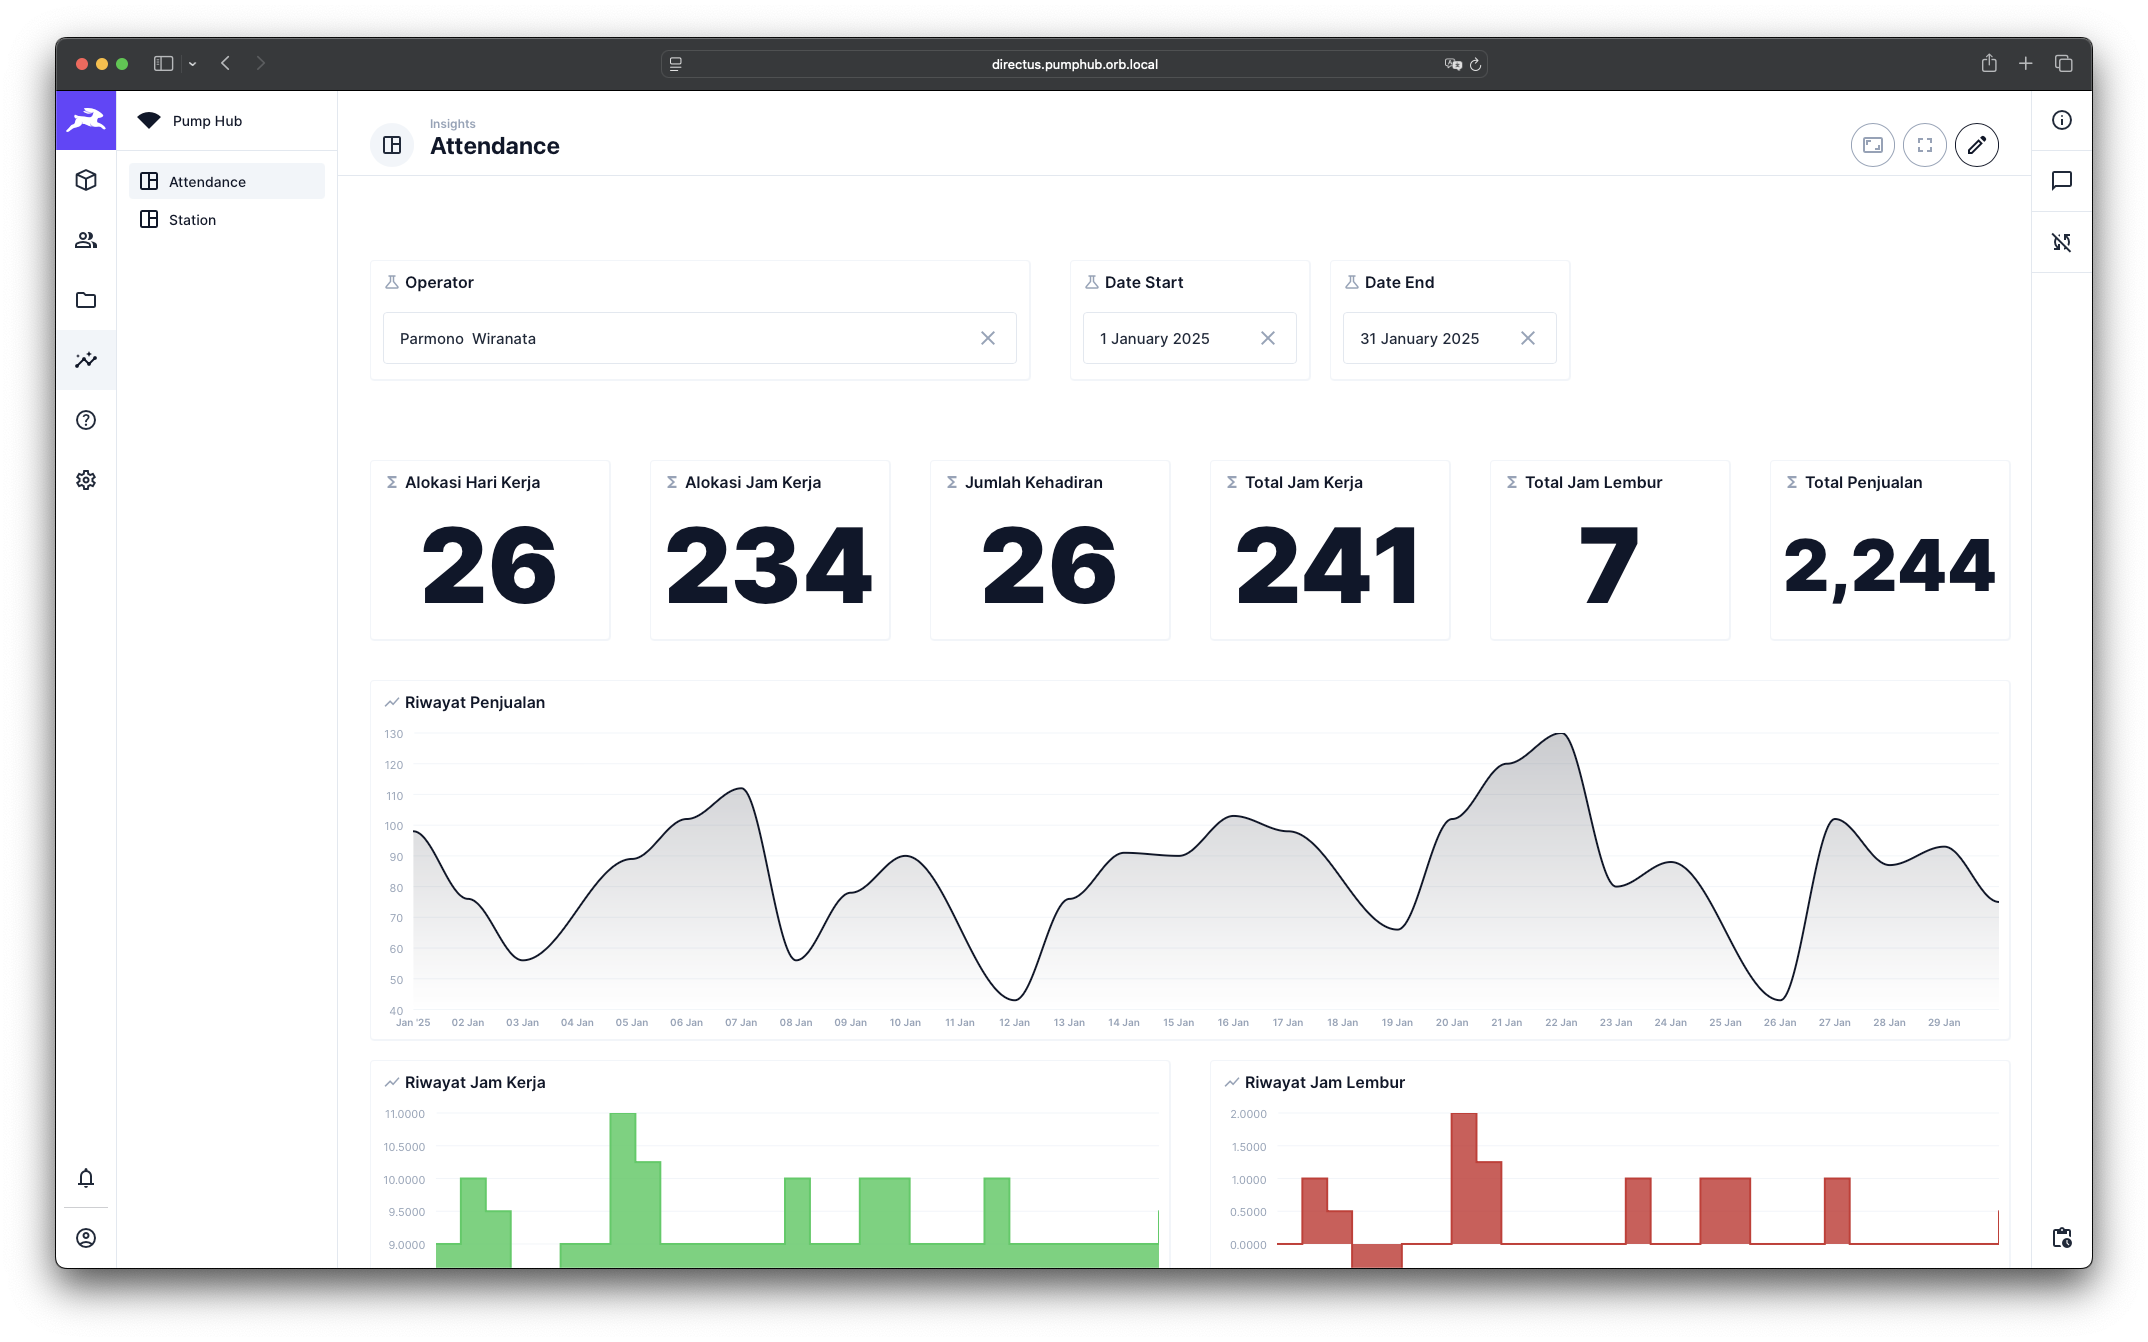Click the browser address bar
The image size is (2148, 1342).
tap(1074, 64)
